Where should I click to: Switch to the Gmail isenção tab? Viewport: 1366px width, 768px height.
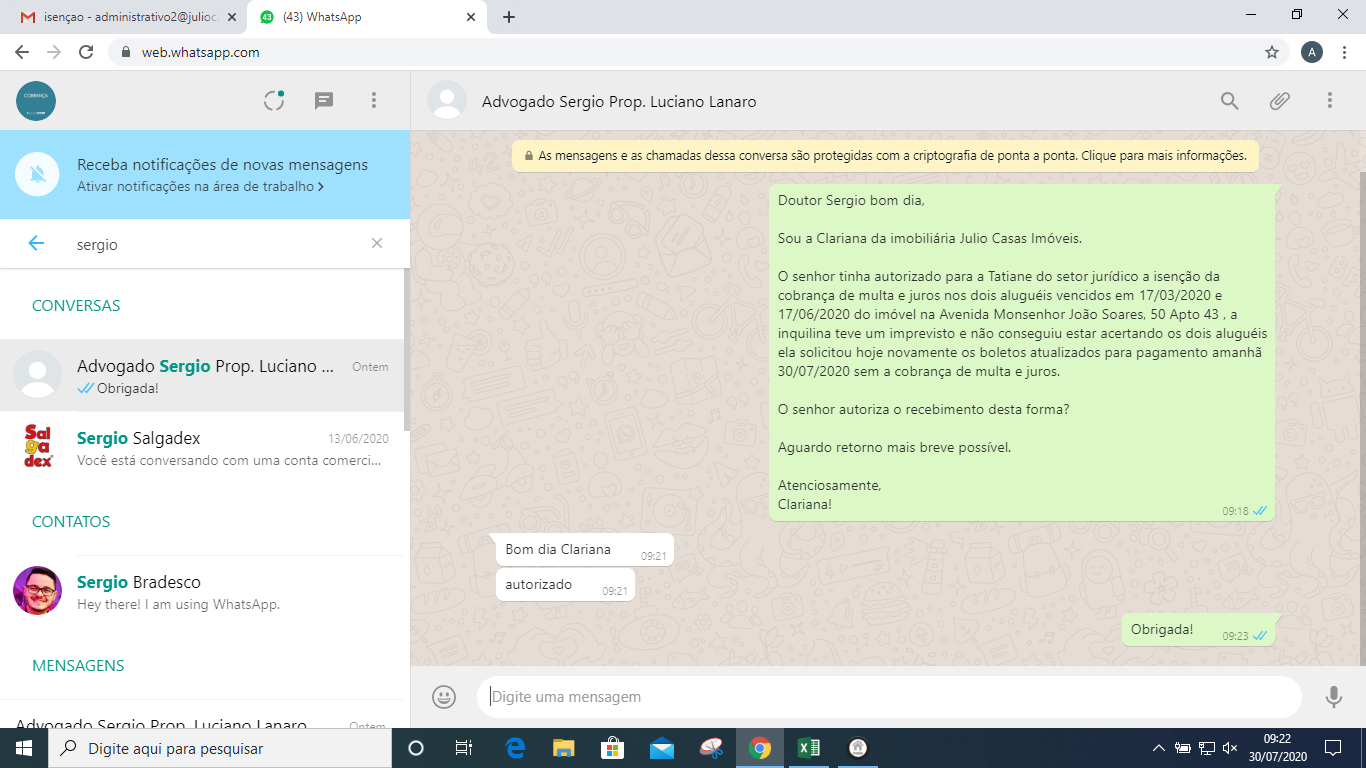point(120,17)
